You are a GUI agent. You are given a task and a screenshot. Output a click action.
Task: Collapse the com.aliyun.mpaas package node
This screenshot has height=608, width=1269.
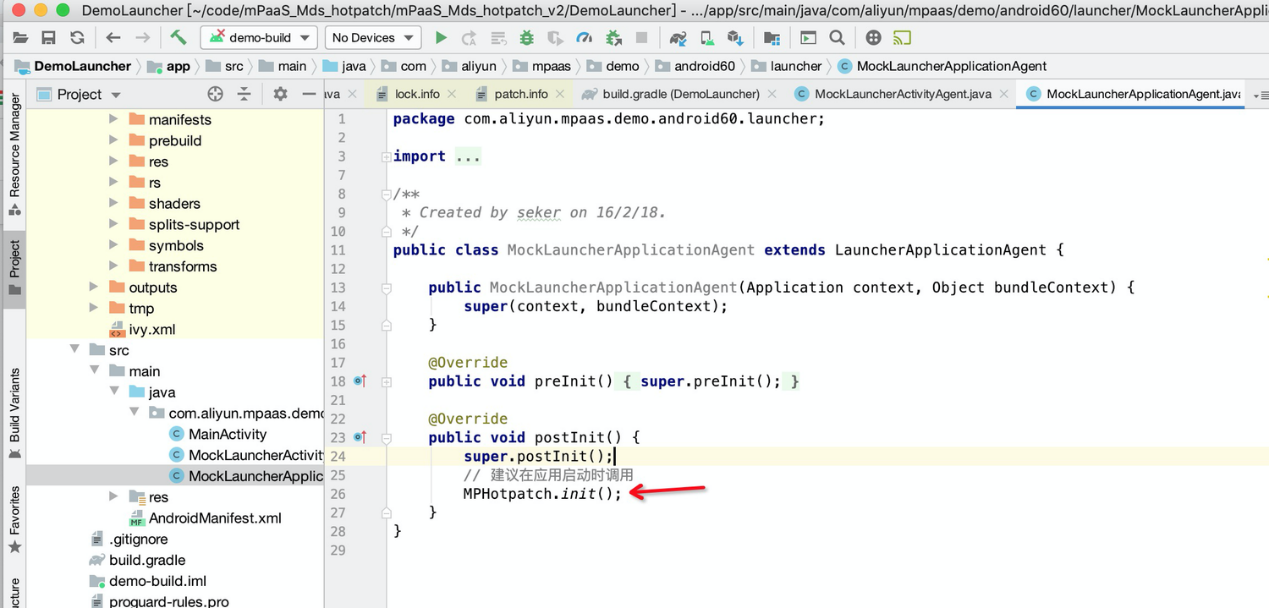tap(133, 413)
